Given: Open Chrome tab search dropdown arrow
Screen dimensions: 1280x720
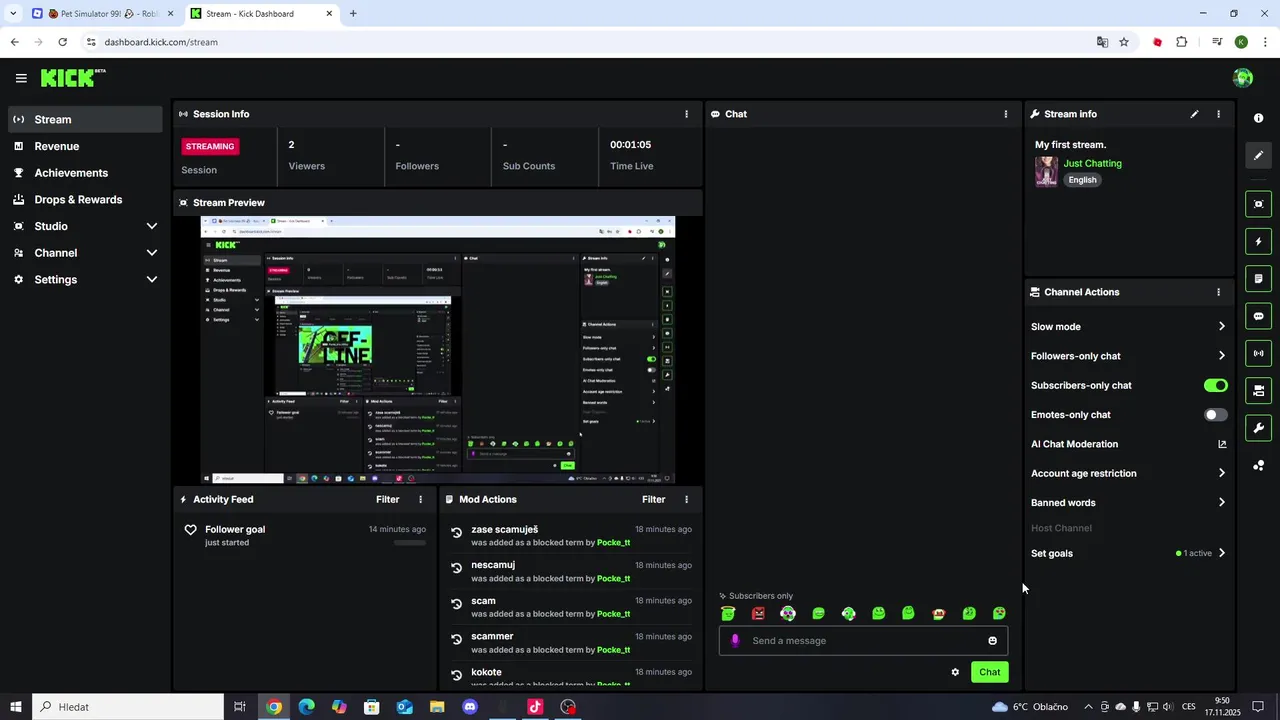Looking at the screenshot, I should 13,14.
